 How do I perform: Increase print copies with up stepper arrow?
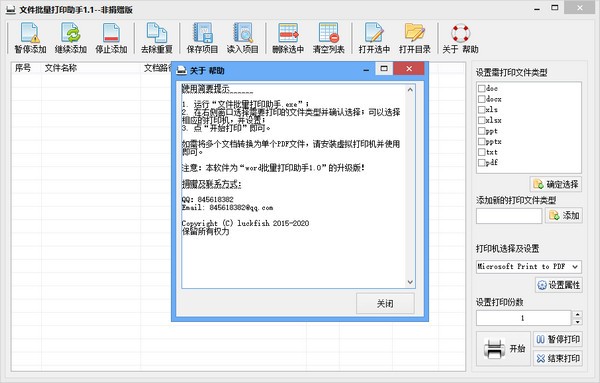[x=577, y=315]
